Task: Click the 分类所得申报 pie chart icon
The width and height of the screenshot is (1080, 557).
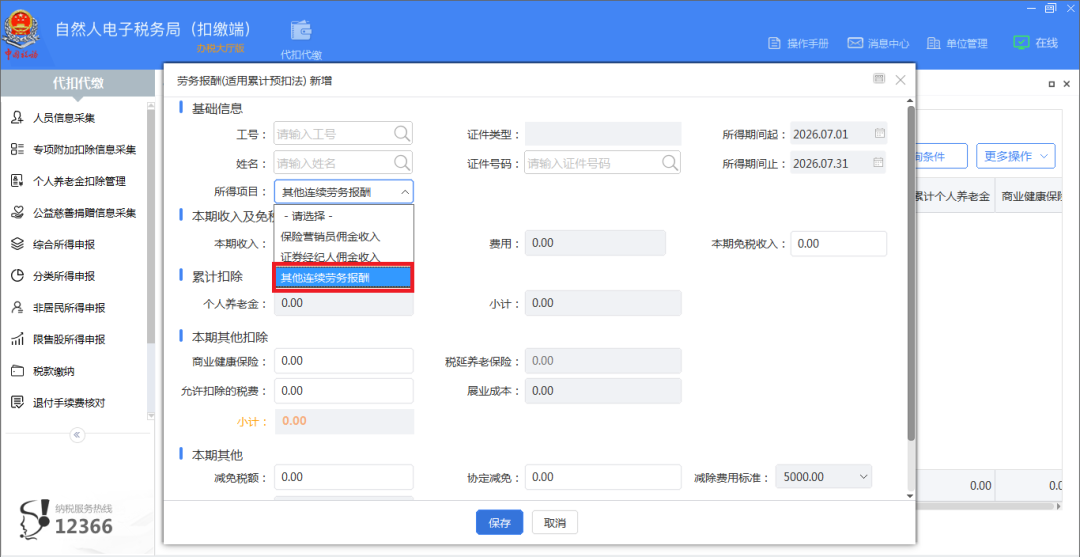Action: coord(18,276)
